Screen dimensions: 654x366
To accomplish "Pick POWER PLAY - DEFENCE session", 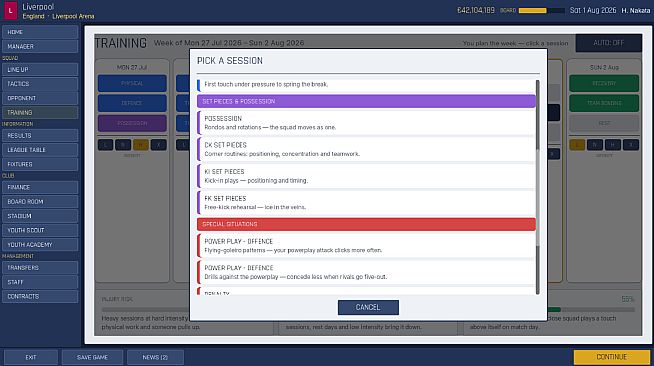I will click(x=366, y=272).
